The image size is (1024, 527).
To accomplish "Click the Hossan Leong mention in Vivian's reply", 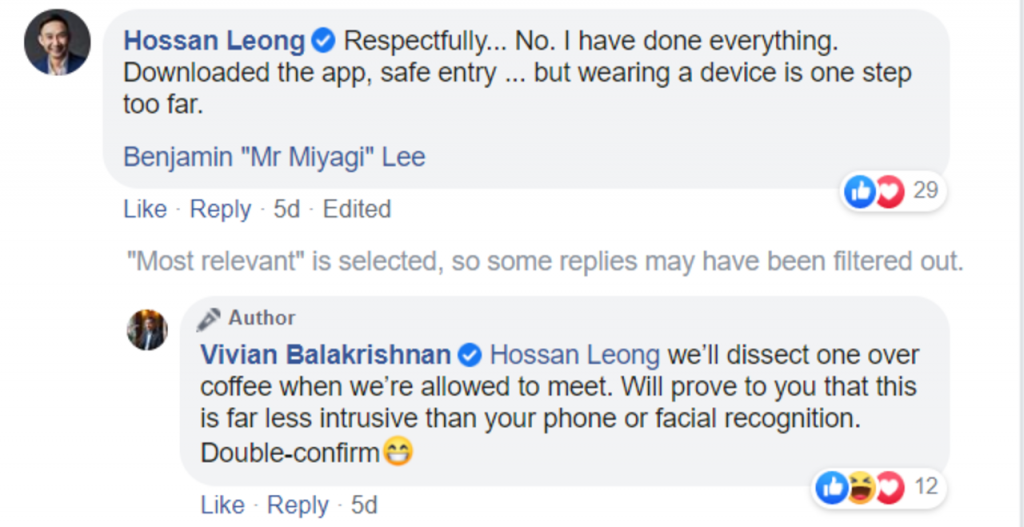I will coord(575,355).
